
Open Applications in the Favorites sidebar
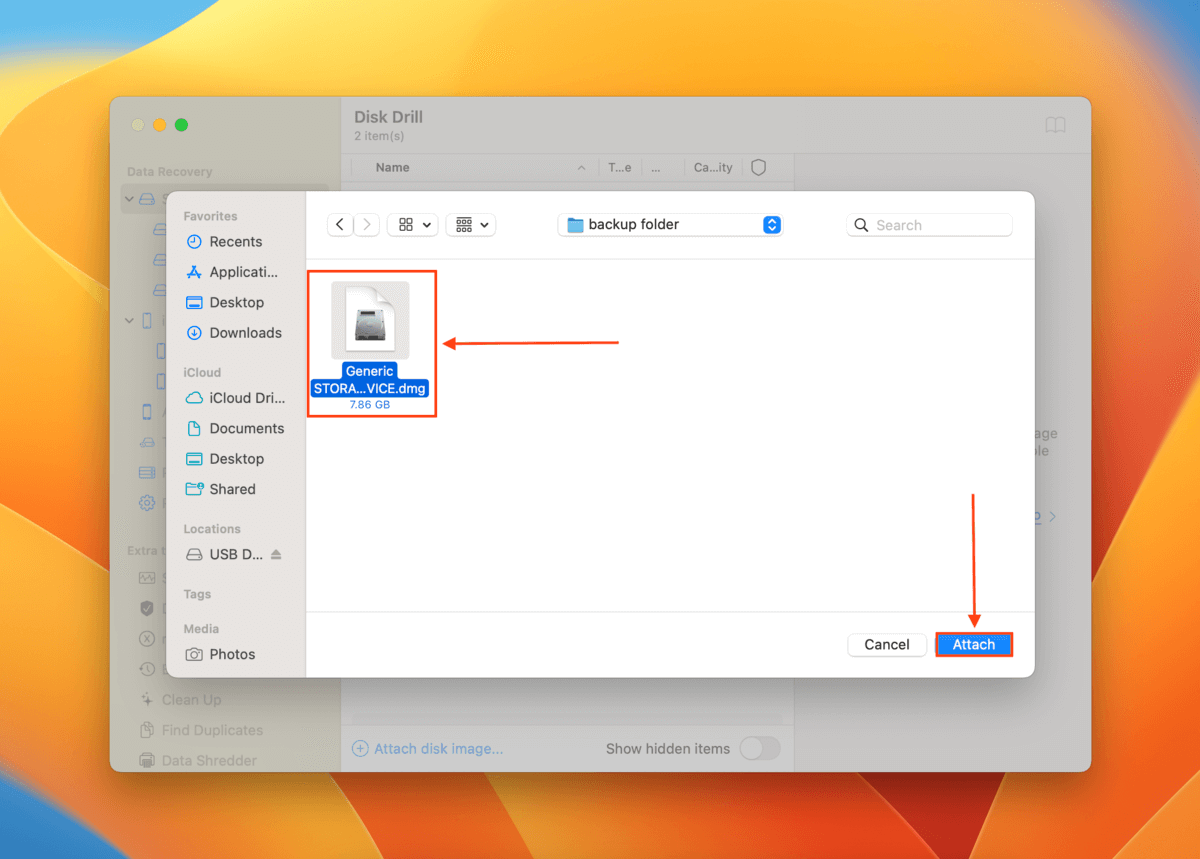point(232,272)
